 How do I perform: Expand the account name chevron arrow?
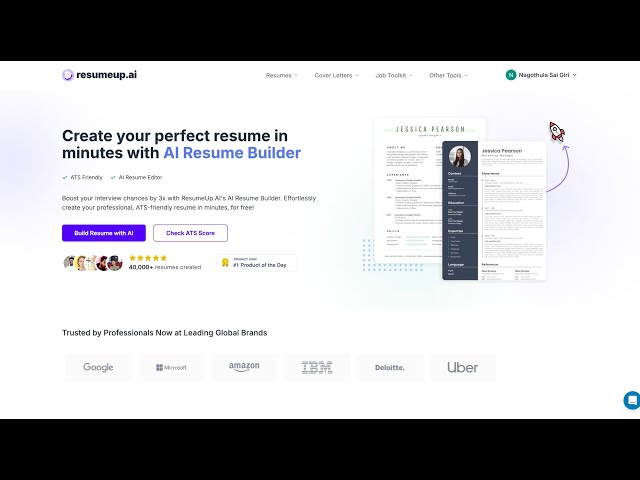tap(574, 75)
